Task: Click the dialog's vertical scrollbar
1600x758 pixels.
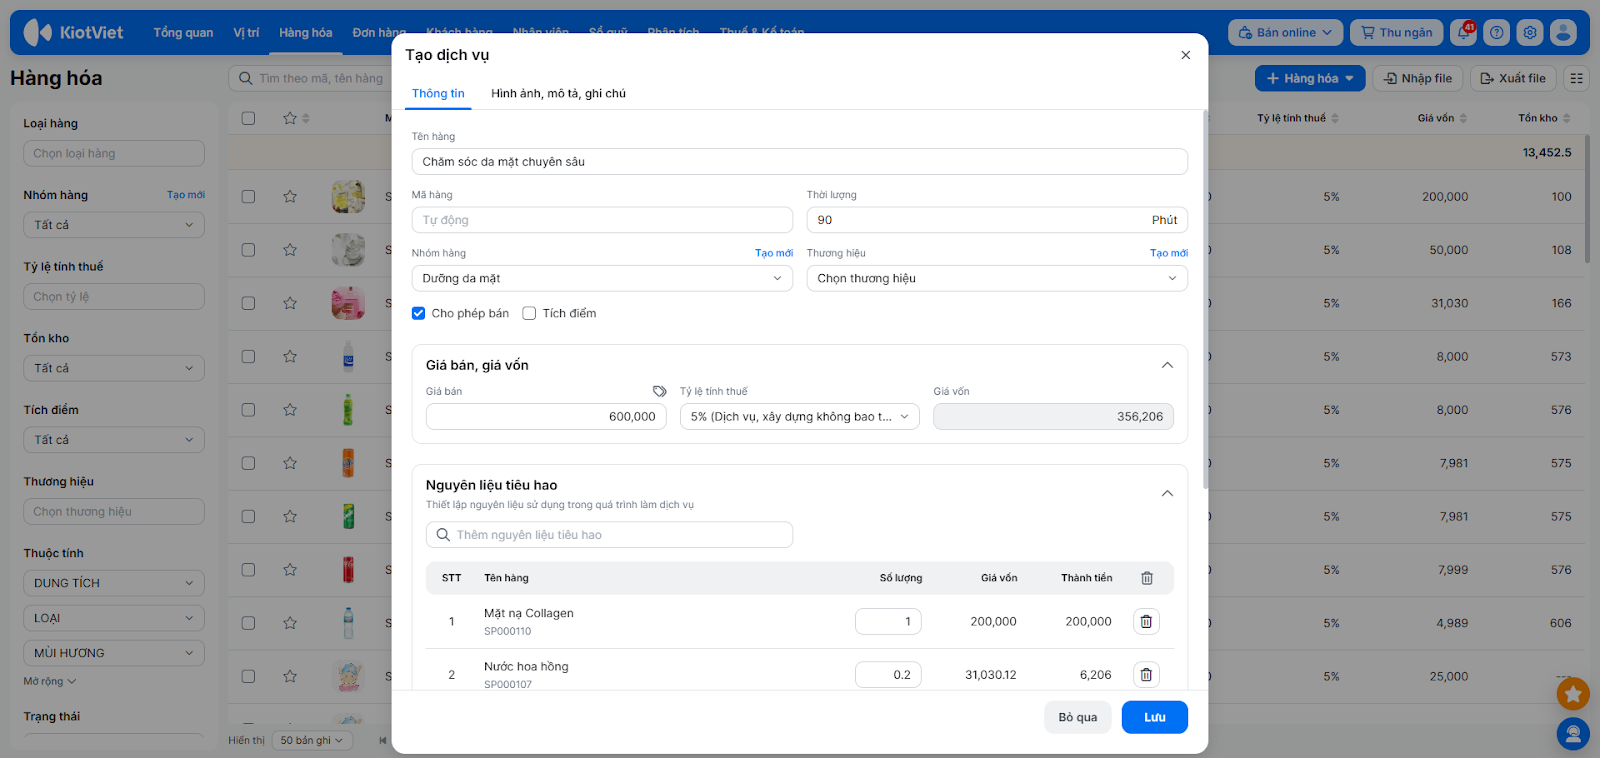Action: click(x=1205, y=300)
